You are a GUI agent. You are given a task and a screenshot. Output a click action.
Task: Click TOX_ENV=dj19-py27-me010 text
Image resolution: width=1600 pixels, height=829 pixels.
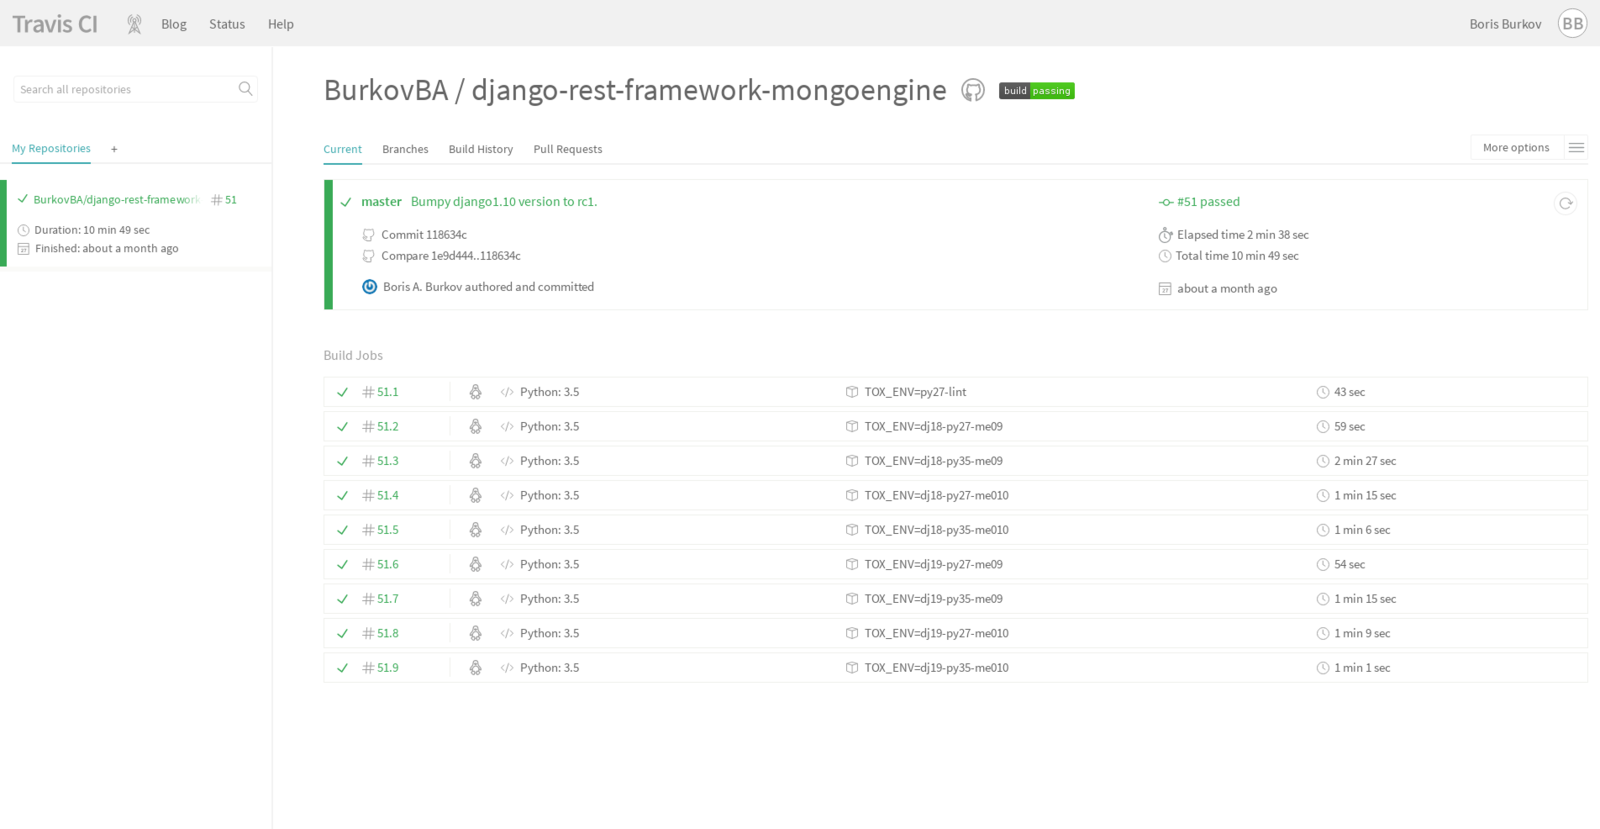pyautogui.click(x=937, y=634)
